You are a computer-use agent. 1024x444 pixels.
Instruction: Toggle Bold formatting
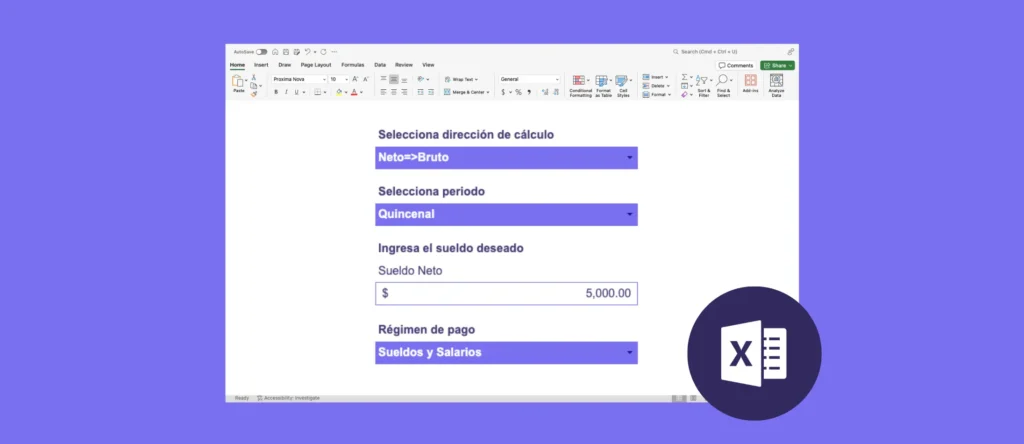pyautogui.click(x=276, y=92)
